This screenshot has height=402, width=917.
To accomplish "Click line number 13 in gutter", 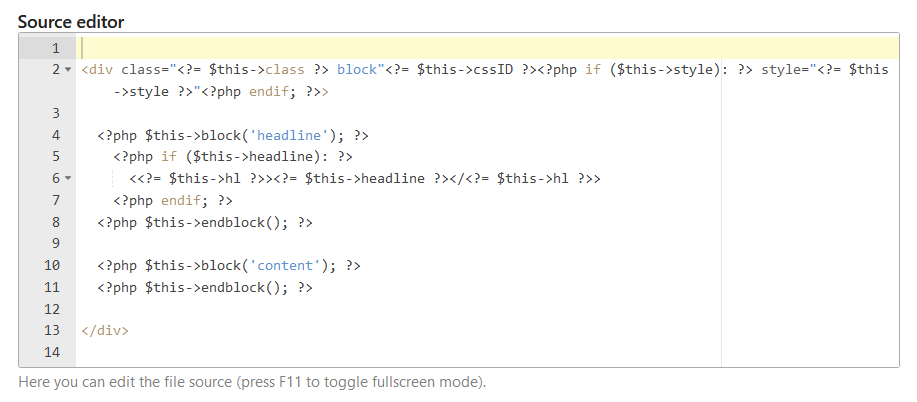I will [52, 330].
